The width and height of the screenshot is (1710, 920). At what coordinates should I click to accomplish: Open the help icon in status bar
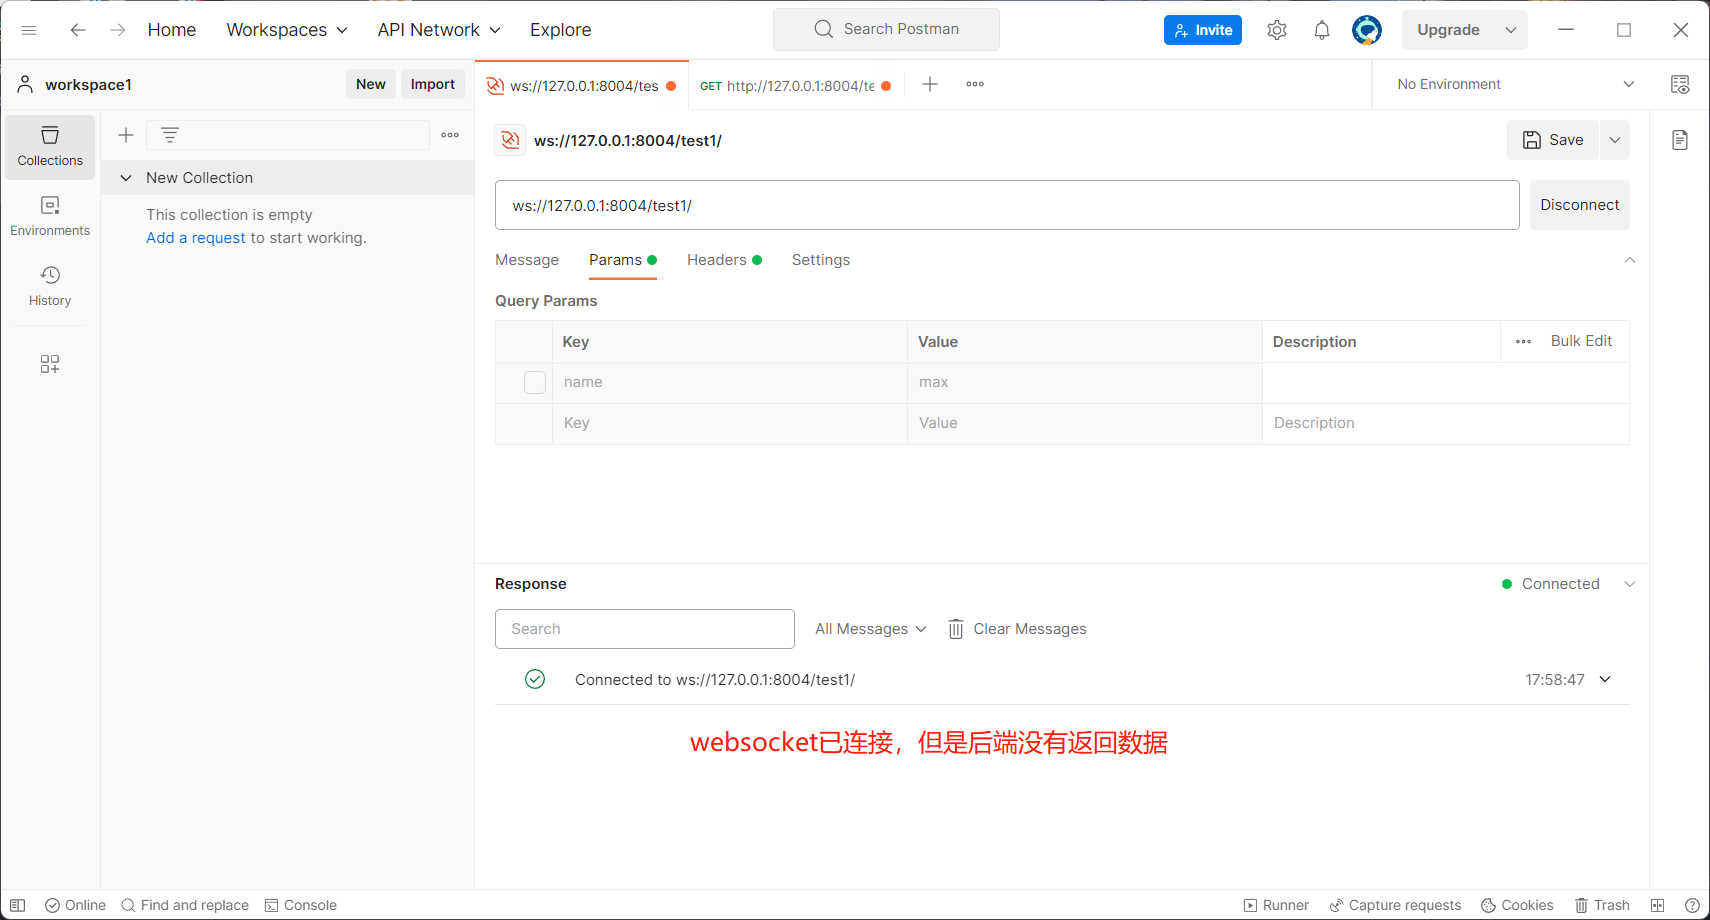click(x=1692, y=905)
